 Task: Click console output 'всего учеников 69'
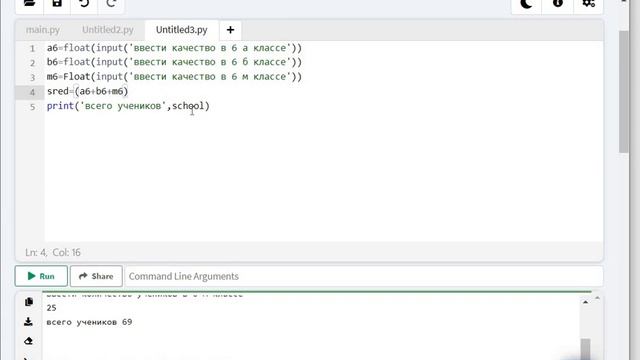(89, 322)
